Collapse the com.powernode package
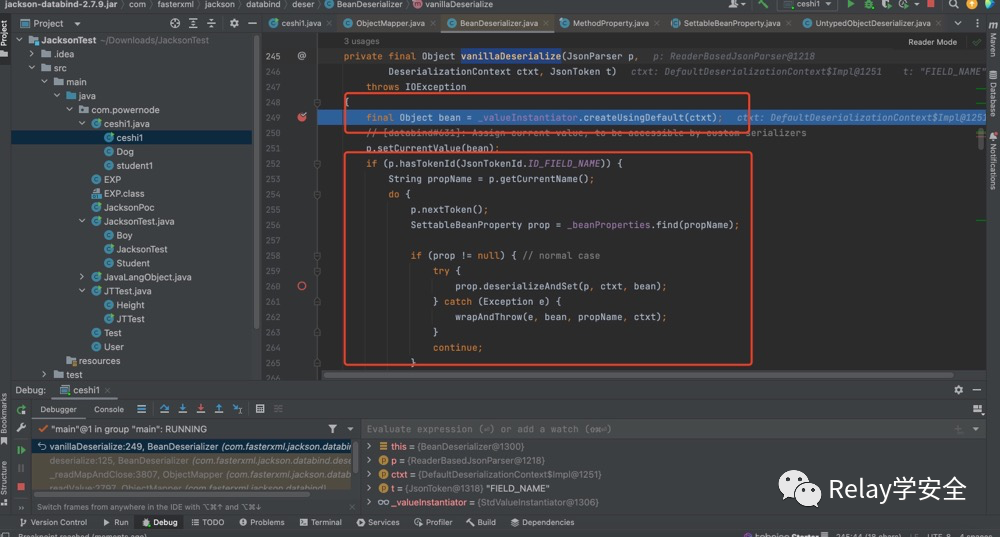 [70, 110]
